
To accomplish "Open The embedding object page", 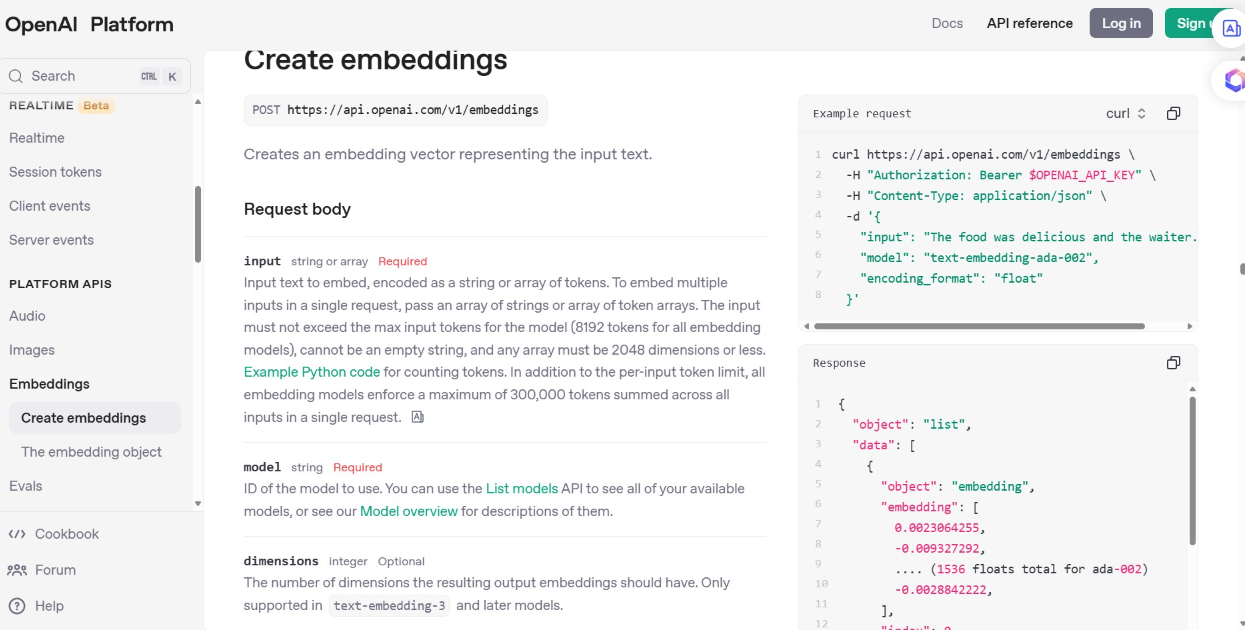I will tap(91, 452).
